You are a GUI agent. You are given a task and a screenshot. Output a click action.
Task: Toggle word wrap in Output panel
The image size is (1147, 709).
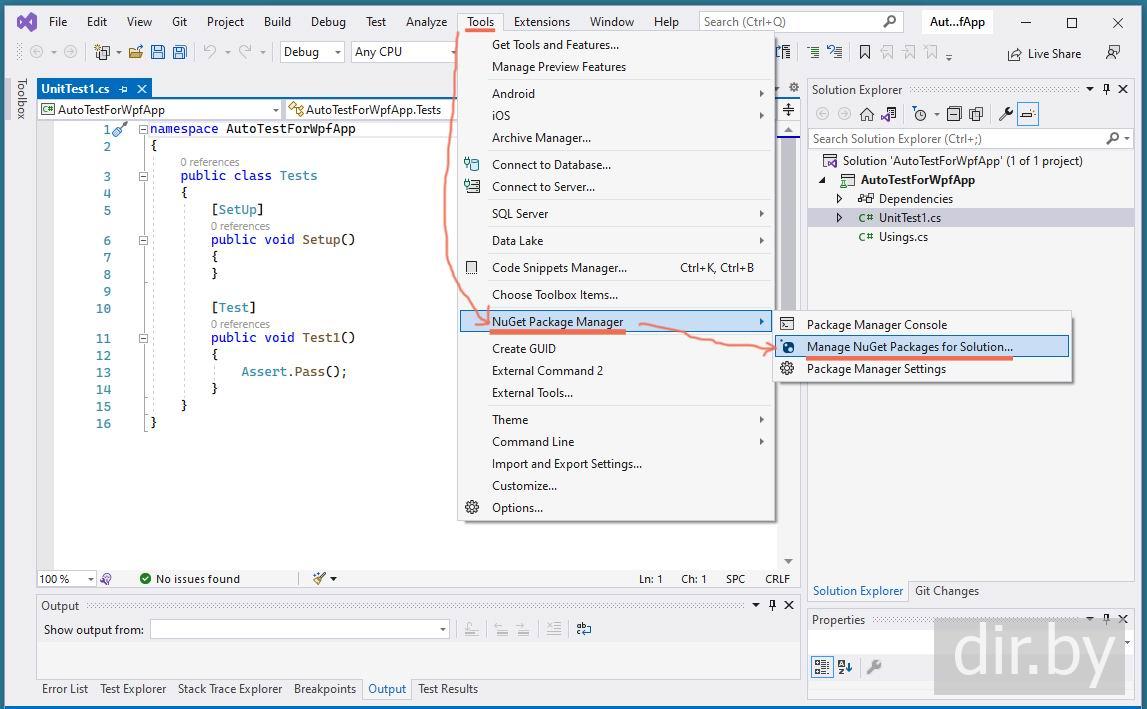point(584,629)
